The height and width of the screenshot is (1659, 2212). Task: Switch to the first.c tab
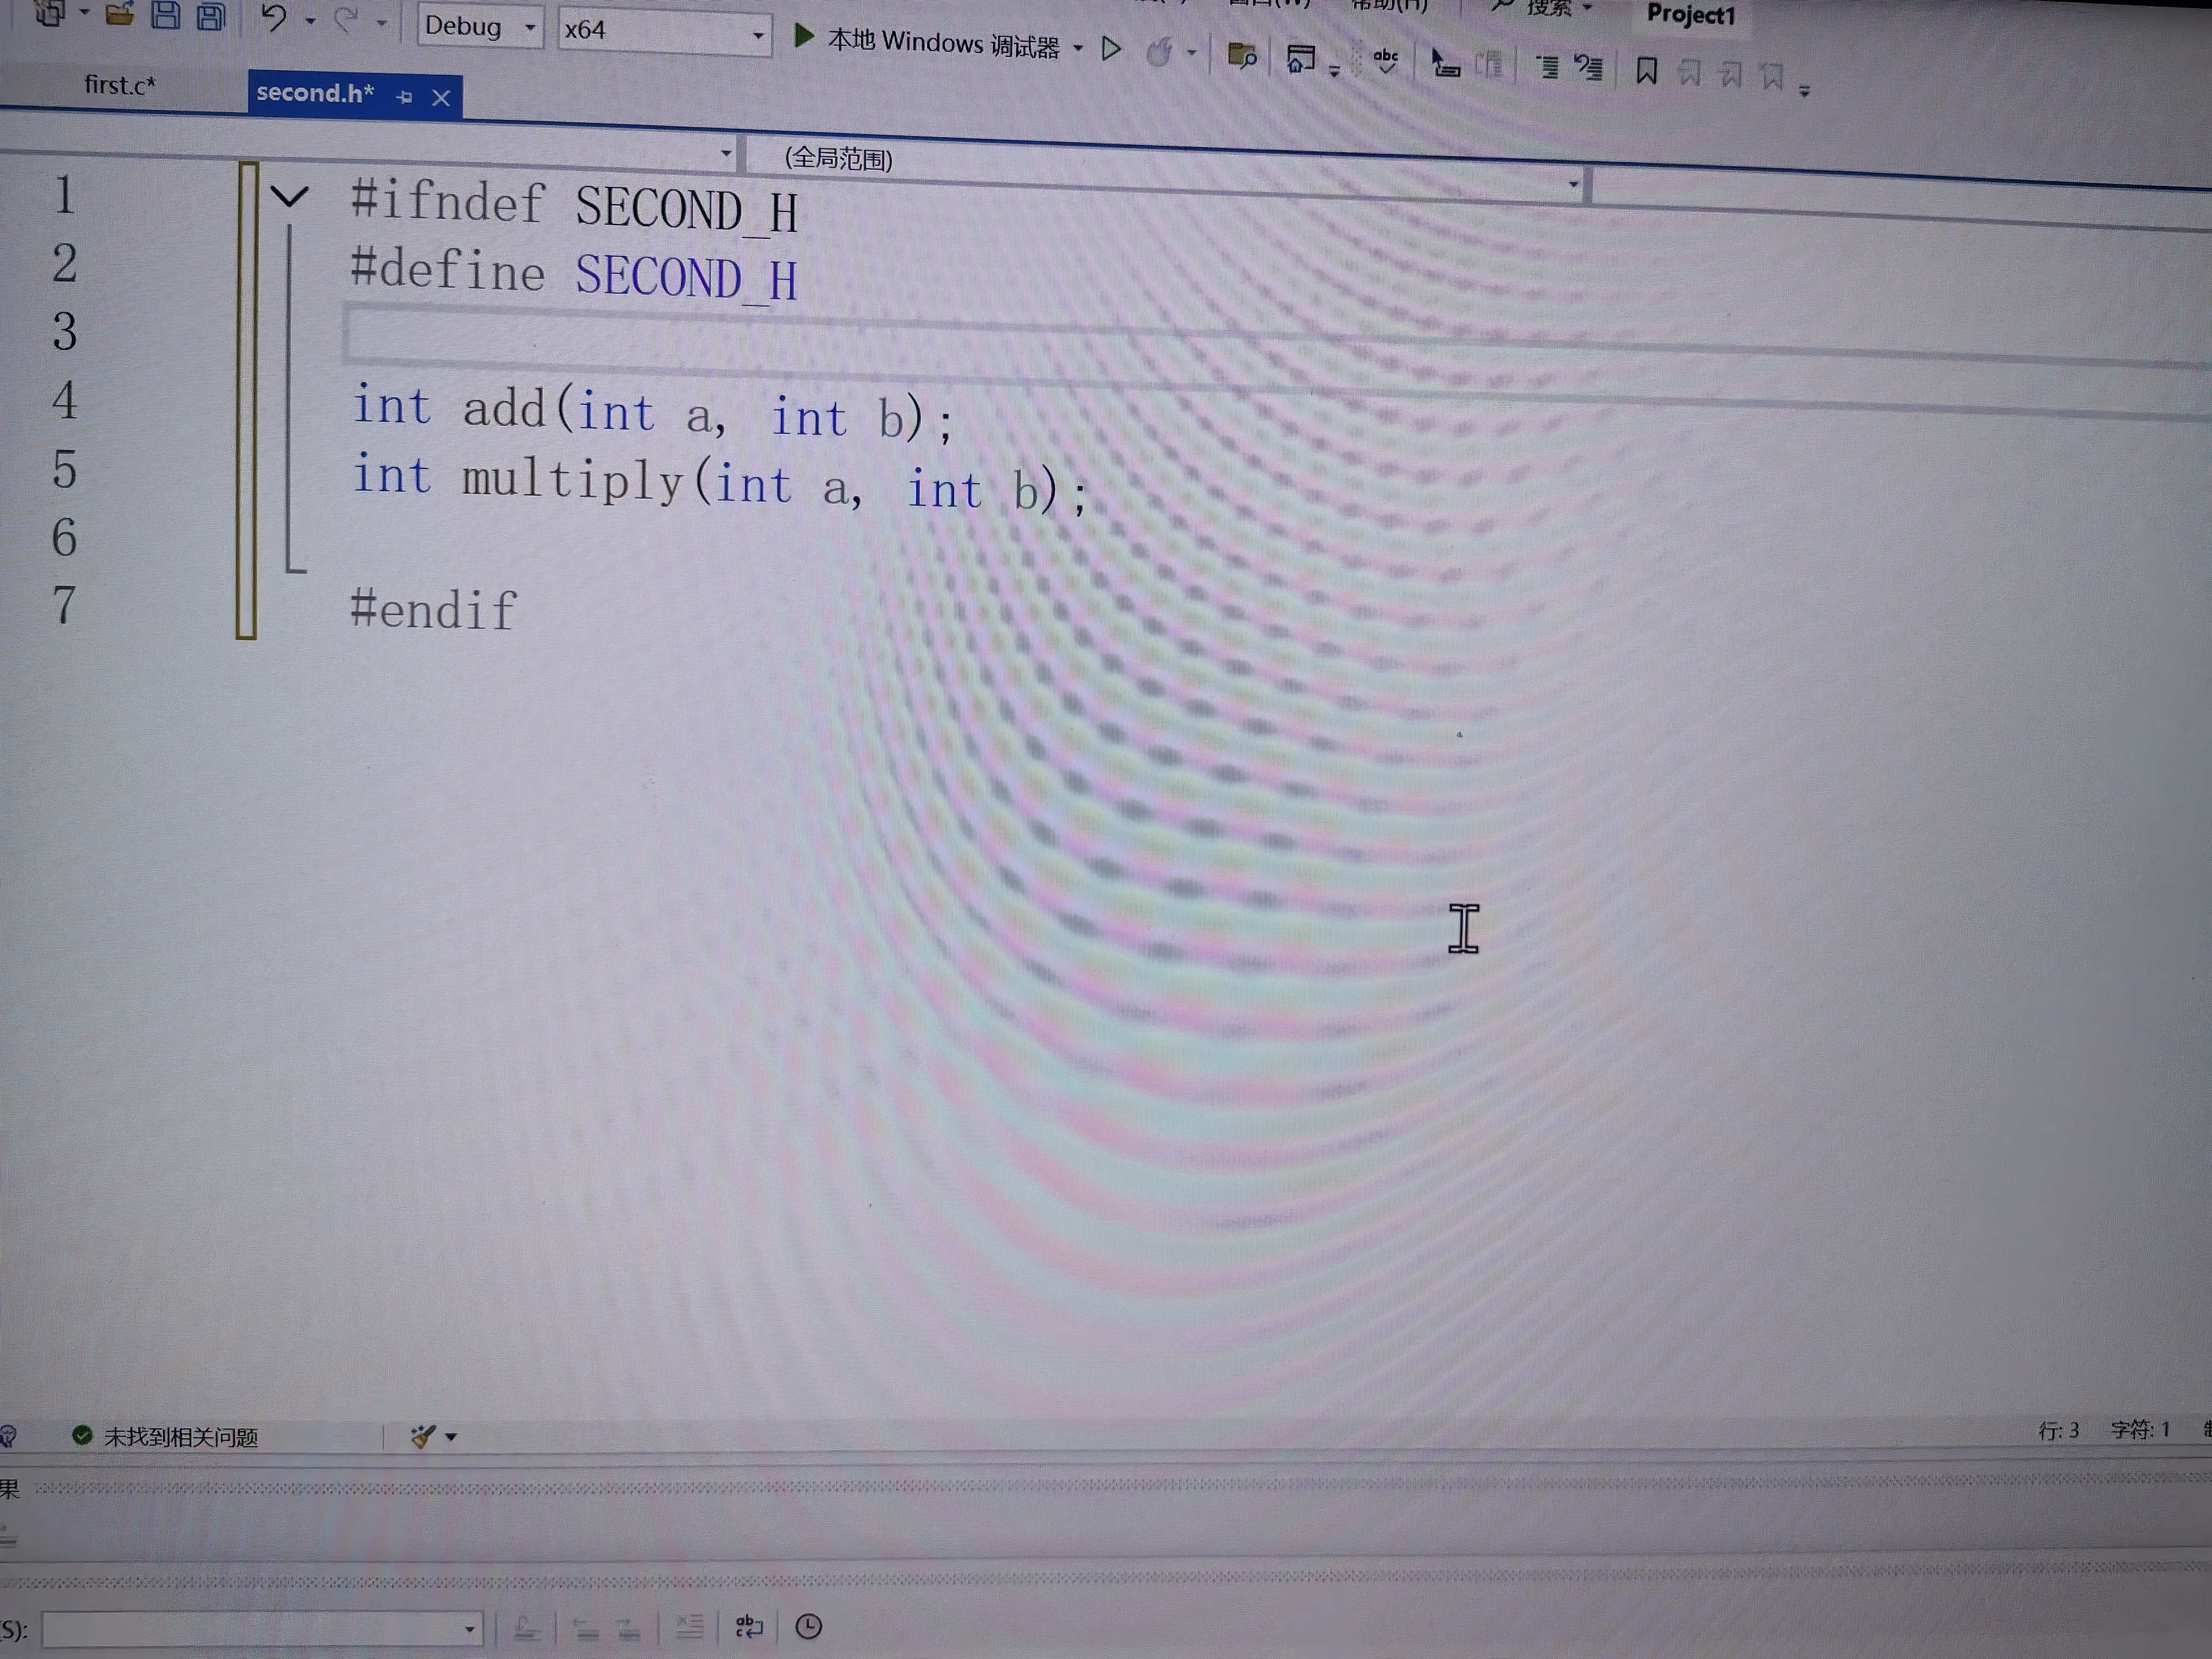point(119,85)
